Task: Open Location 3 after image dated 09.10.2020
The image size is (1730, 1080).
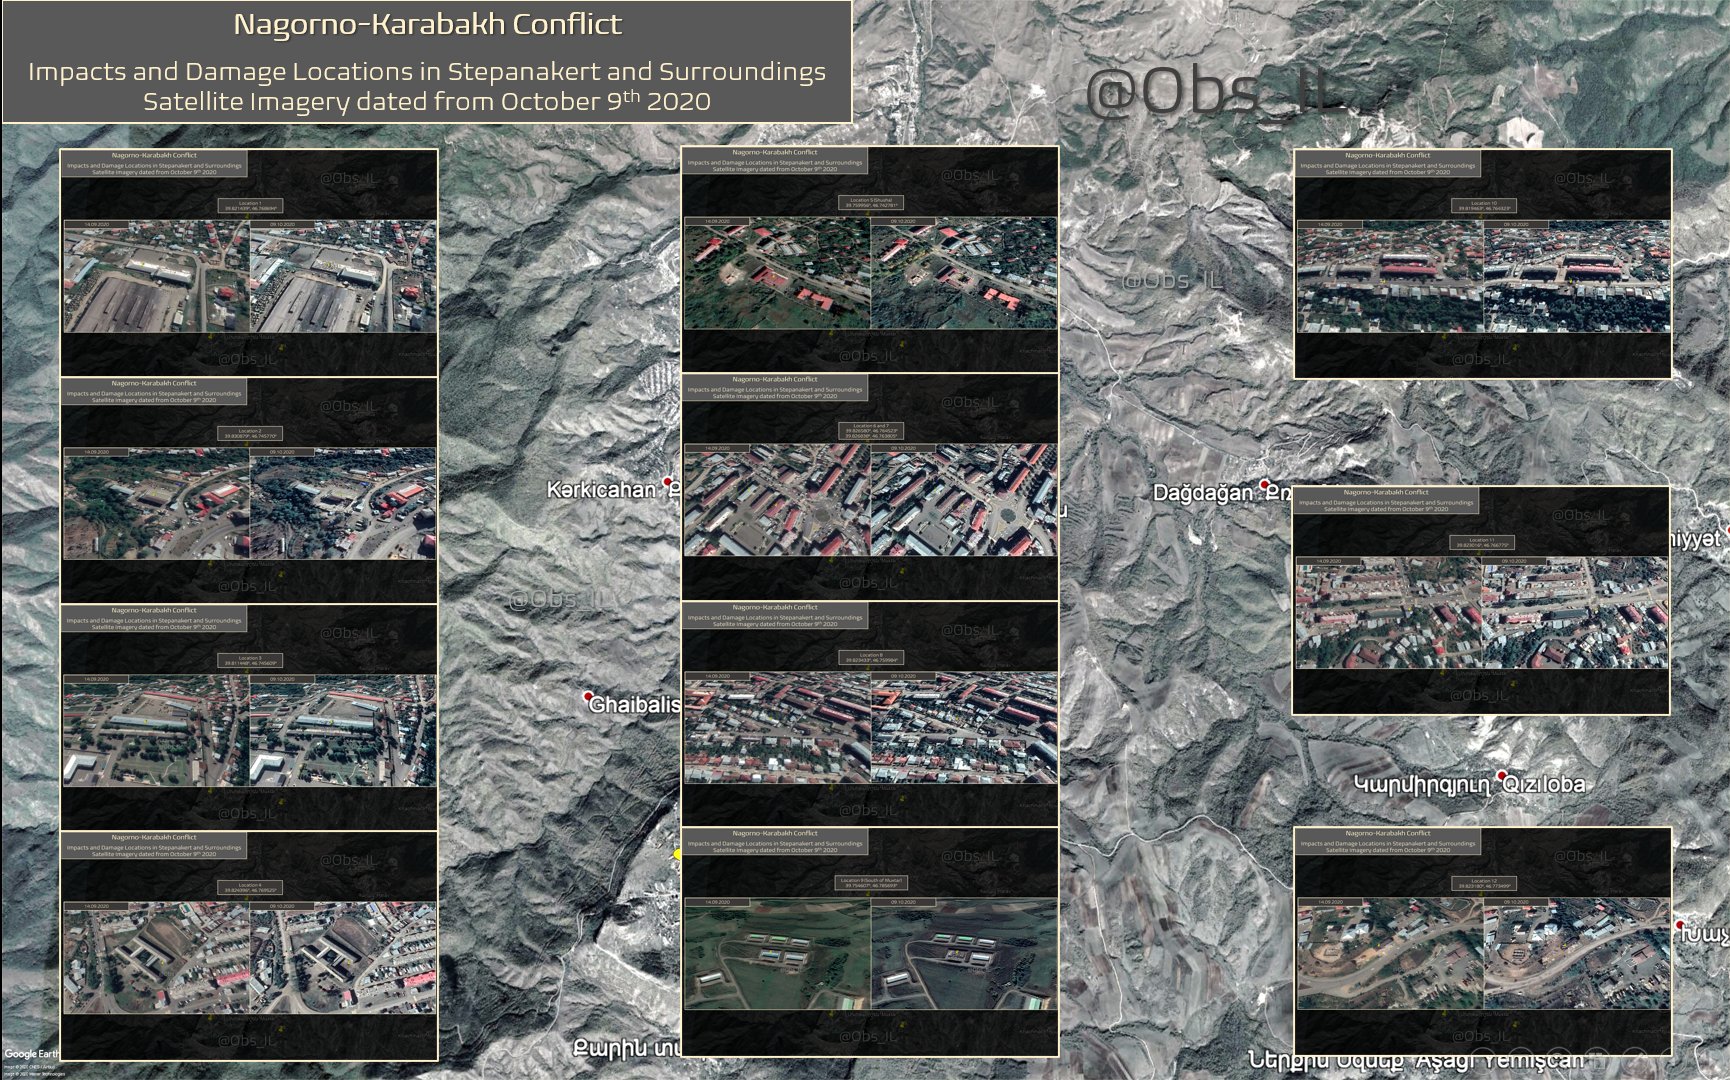Action: 342,730
